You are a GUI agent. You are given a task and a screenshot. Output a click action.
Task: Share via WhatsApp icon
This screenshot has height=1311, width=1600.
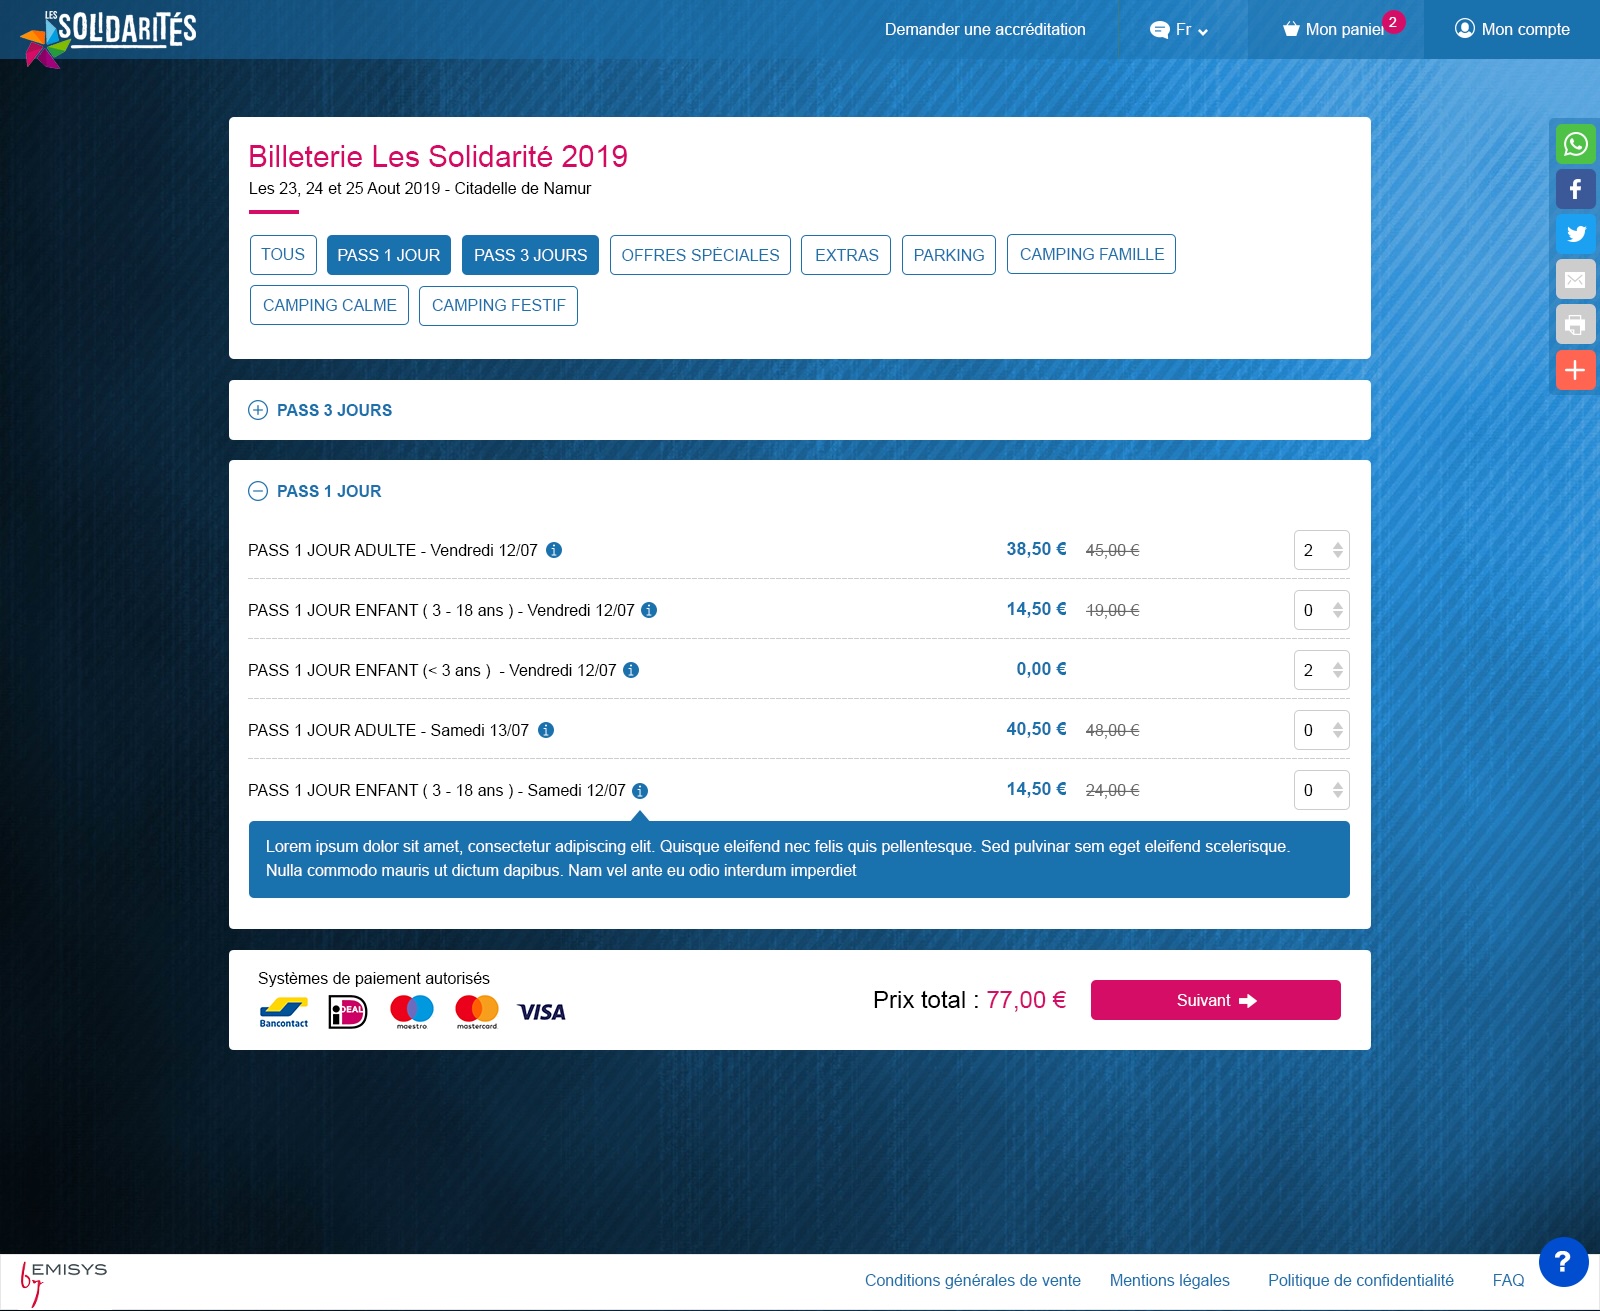pos(1575,144)
